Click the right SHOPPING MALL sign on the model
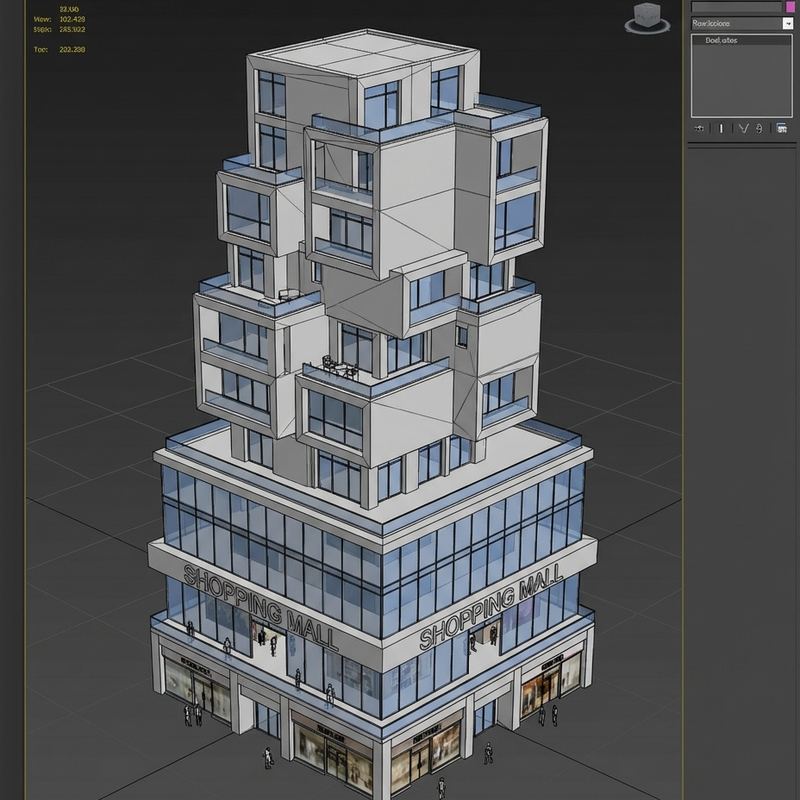The image size is (800, 800). pyautogui.click(x=491, y=606)
